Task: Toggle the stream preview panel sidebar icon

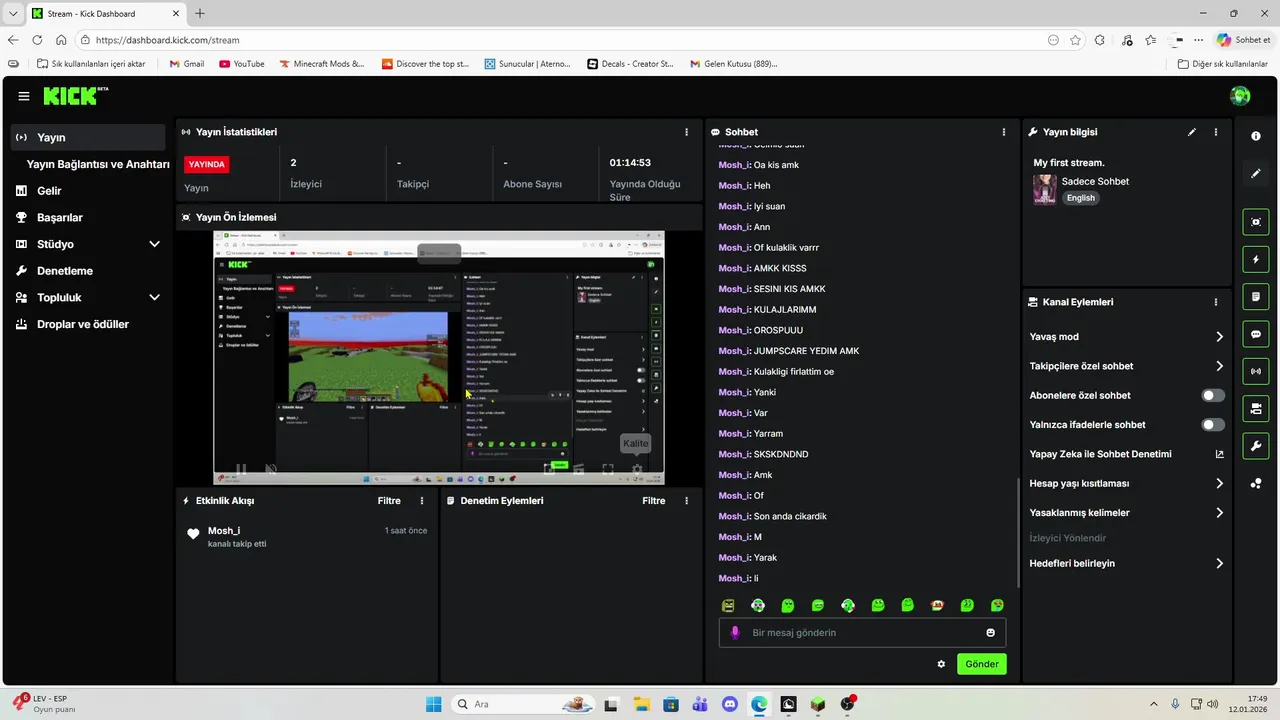Action: coord(1256,222)
